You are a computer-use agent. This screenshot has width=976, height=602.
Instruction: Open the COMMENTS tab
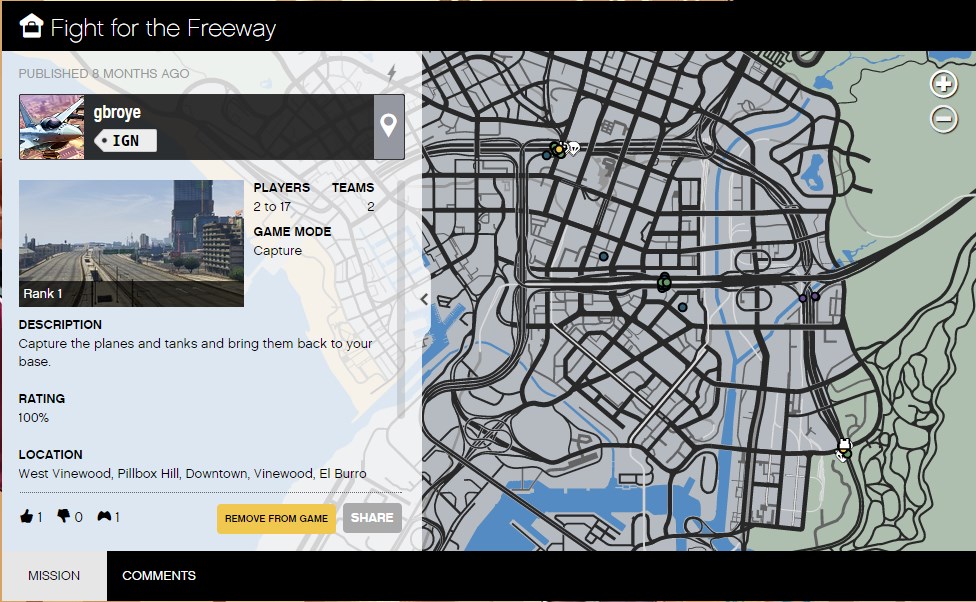159,575
